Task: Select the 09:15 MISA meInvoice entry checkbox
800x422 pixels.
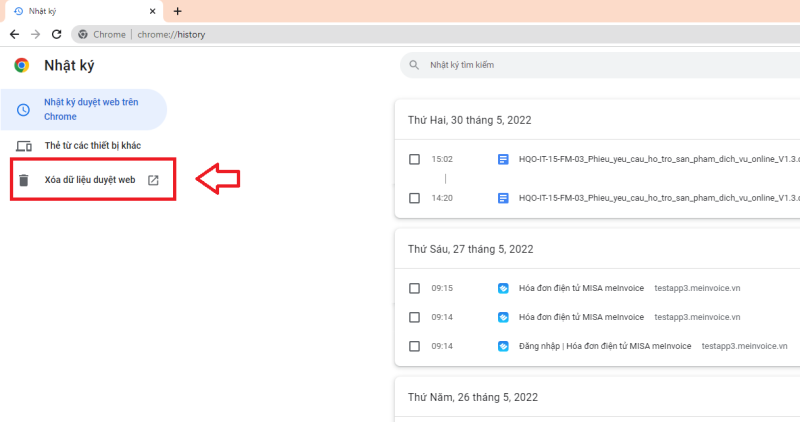Action: [414, 288]
